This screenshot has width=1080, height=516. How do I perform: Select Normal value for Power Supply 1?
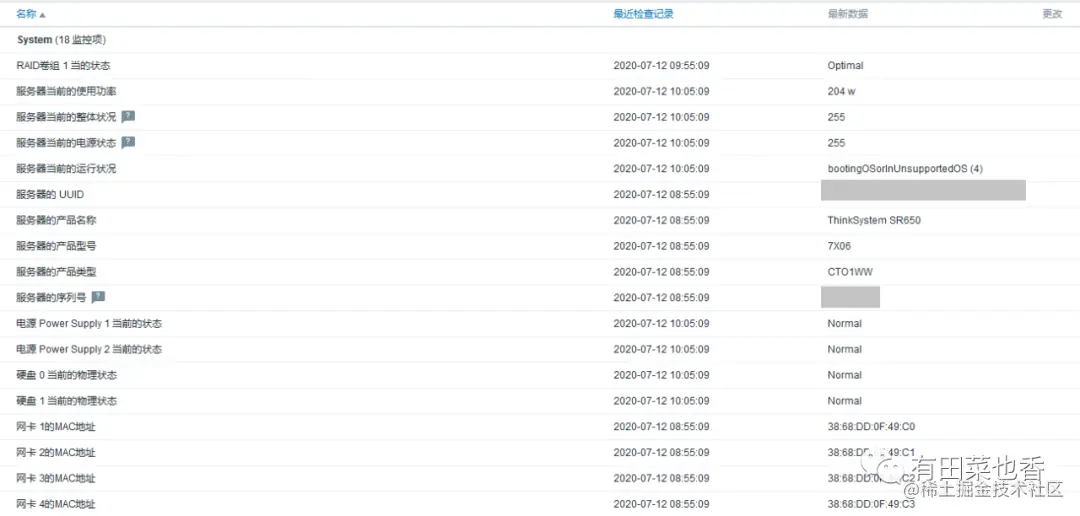click(844, 323)
